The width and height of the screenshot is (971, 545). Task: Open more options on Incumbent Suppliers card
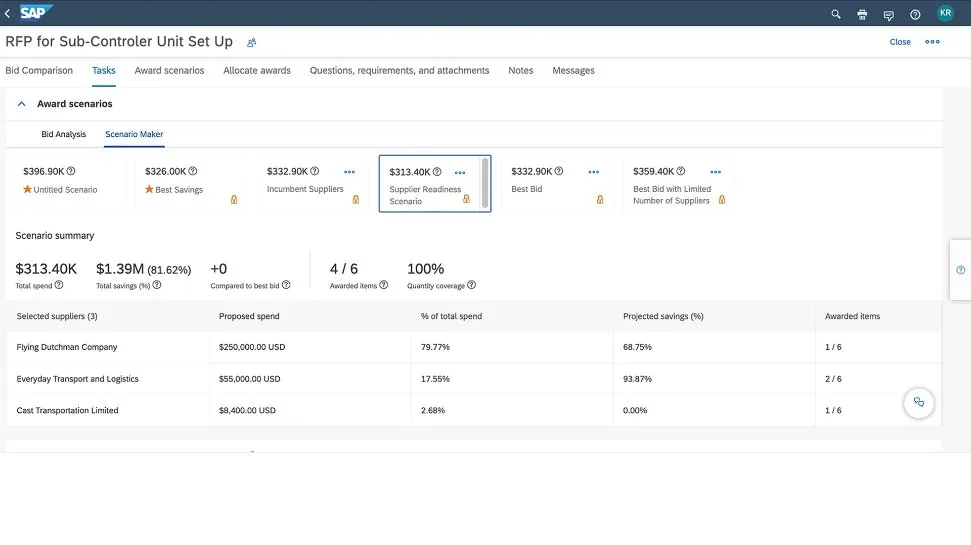[x=349, y=172]
